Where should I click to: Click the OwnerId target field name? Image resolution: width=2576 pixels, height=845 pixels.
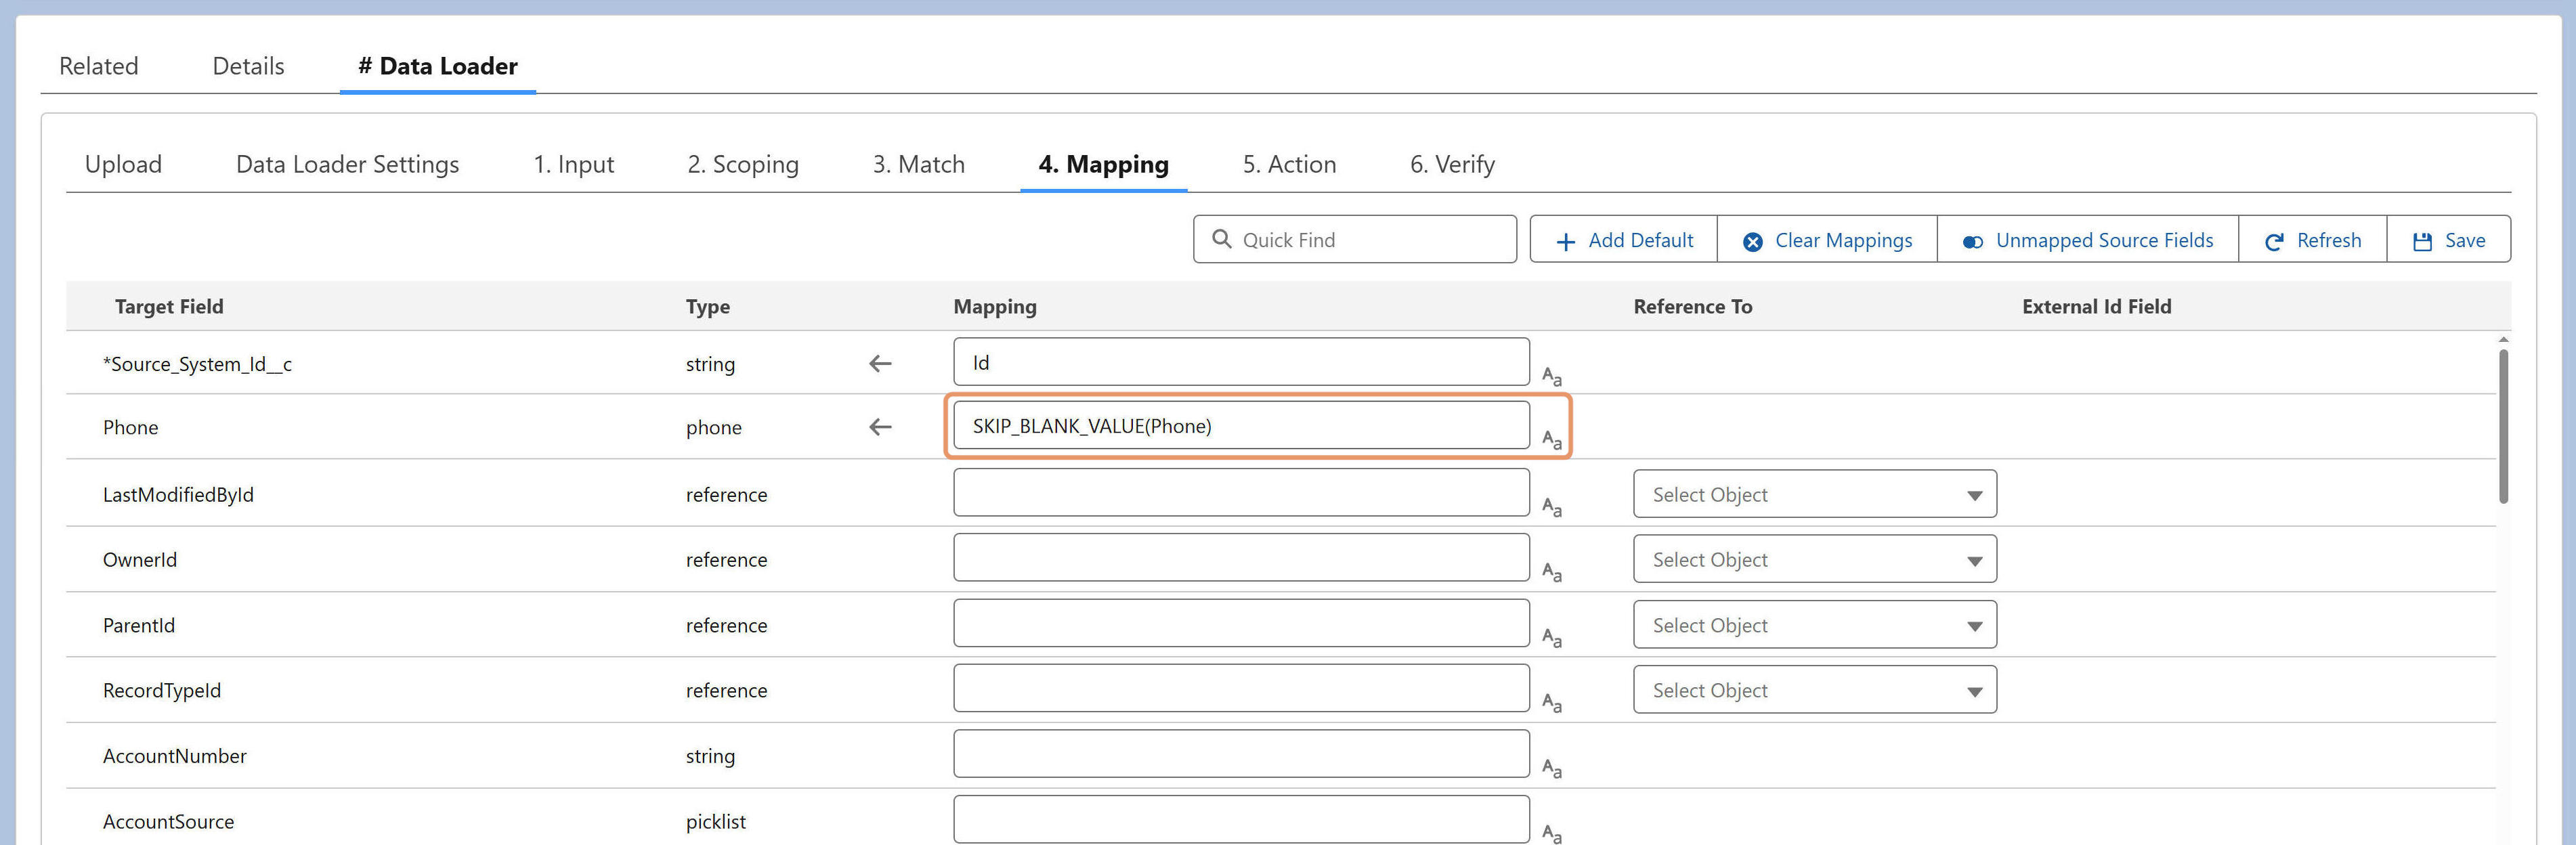[140, 560]
